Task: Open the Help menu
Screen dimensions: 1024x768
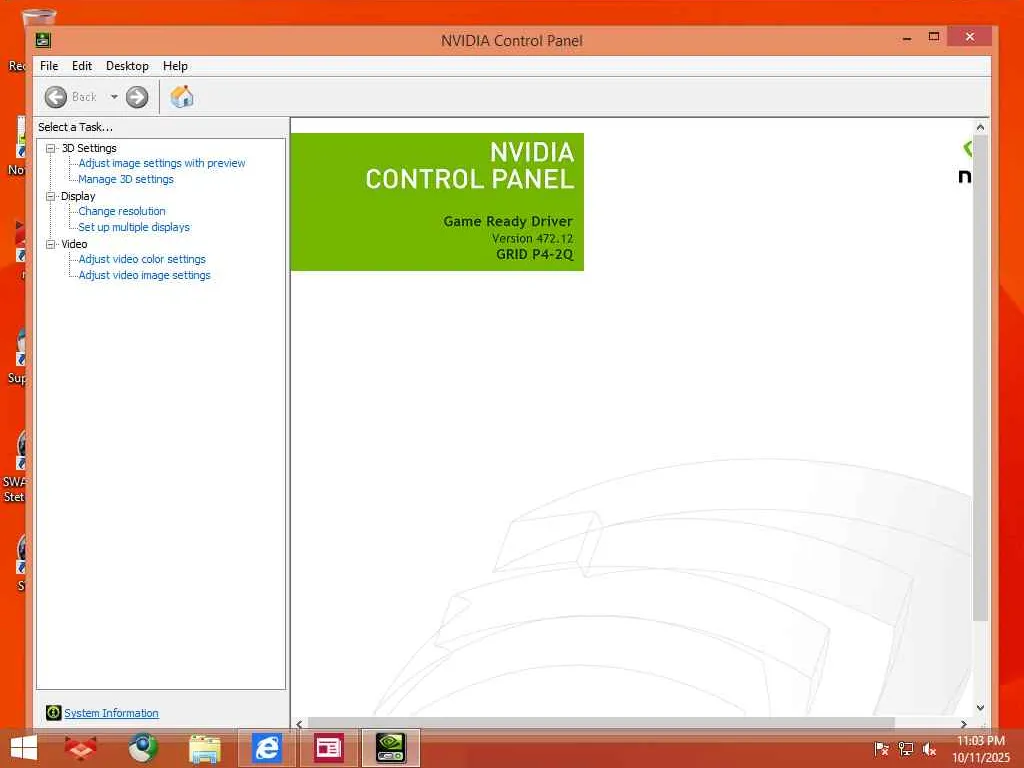Action: 175,66
